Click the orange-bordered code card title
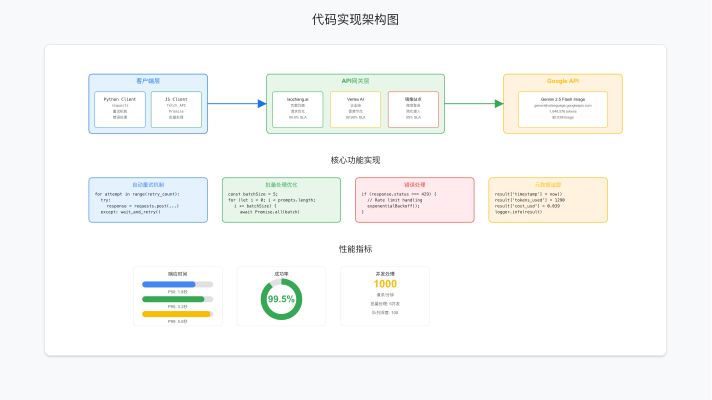 548,185
